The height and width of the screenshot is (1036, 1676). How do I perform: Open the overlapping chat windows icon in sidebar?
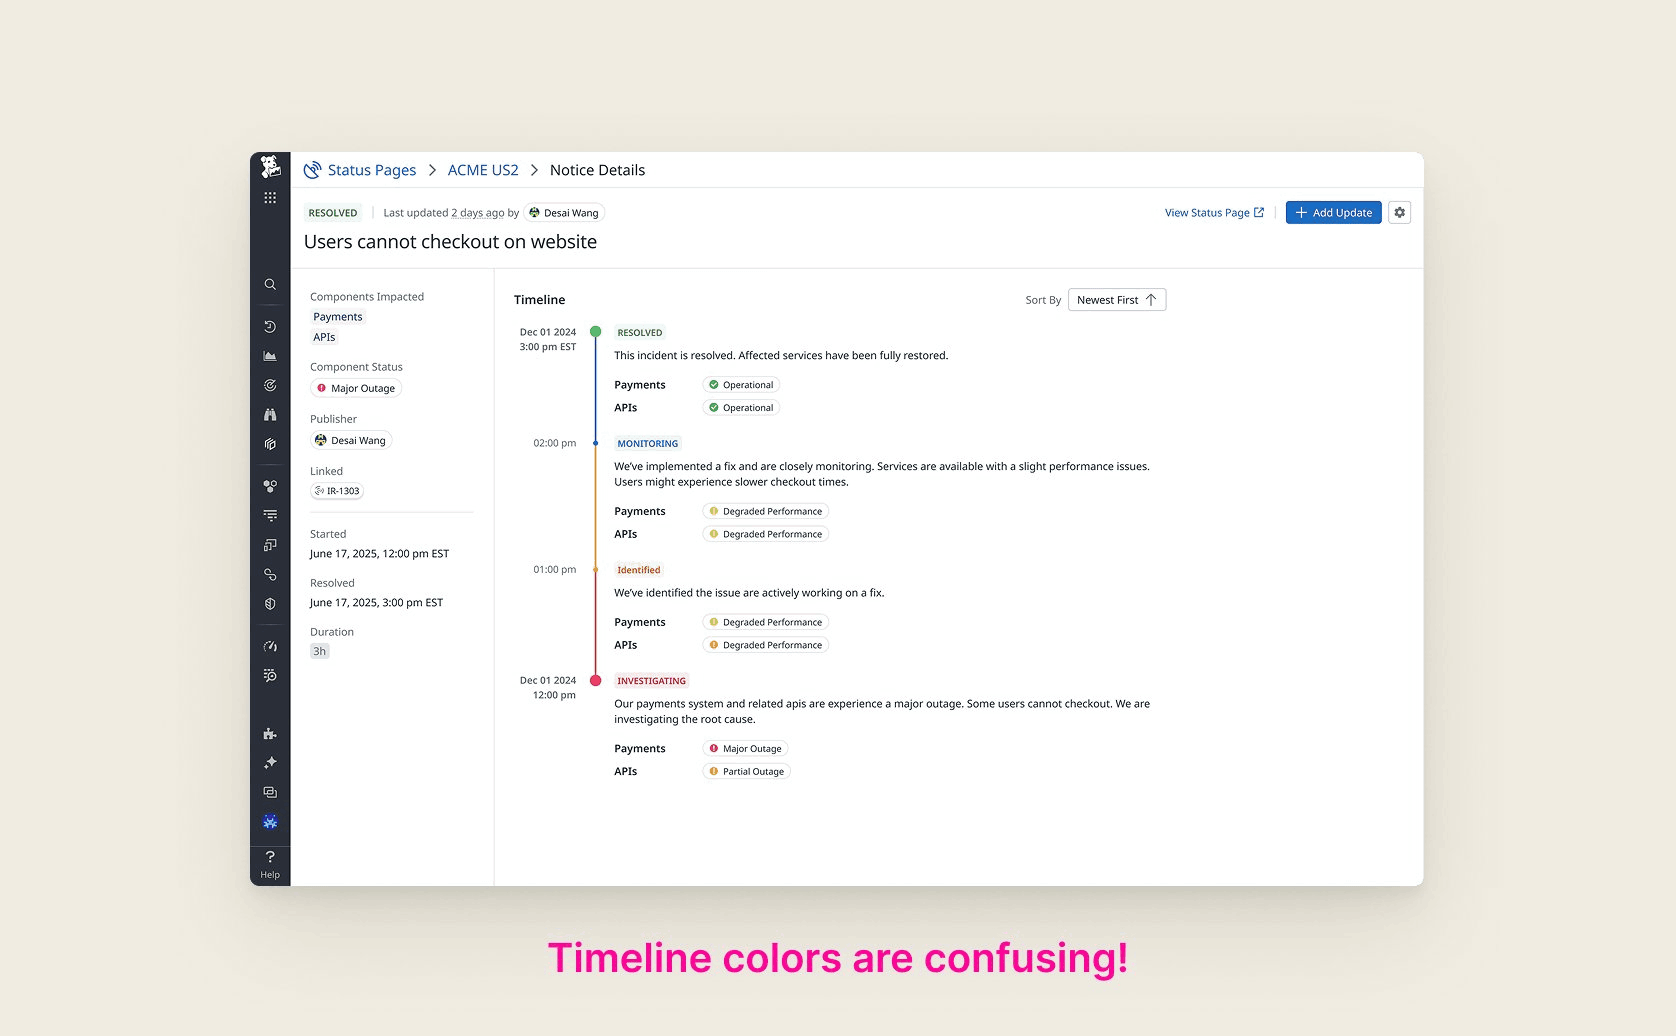tap(270, 792)
